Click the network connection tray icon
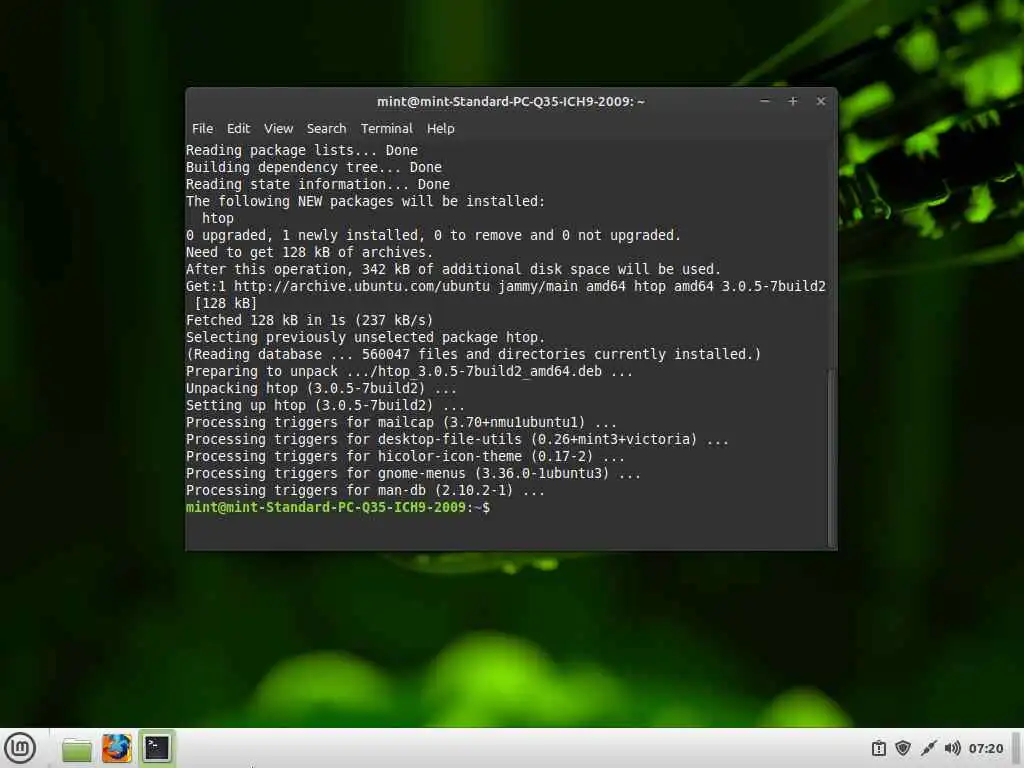The image size is (1024, 768). click(928, 748)
